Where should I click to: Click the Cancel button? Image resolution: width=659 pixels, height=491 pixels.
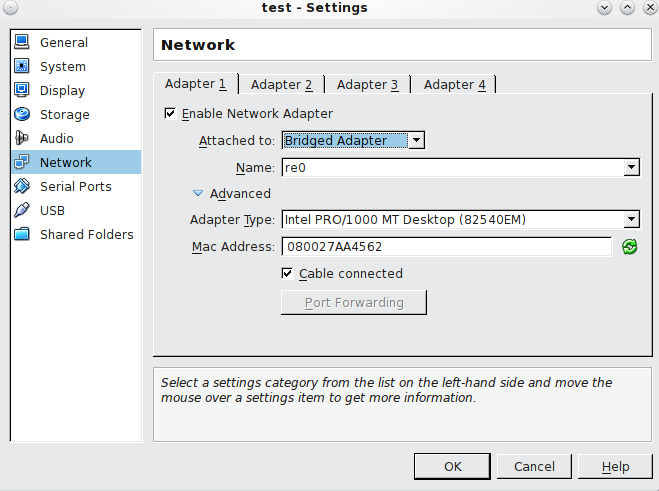click(534, 466)
